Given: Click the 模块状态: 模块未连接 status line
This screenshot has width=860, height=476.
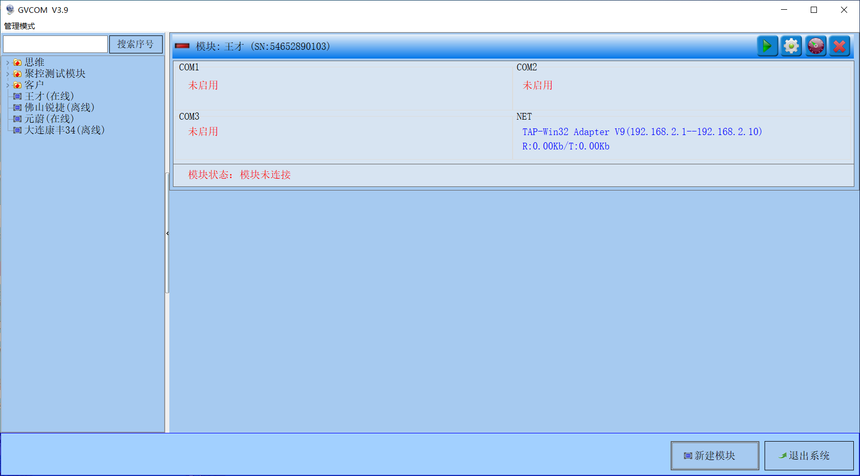Looking at the screenshot, I should click(x=239, y=175).
